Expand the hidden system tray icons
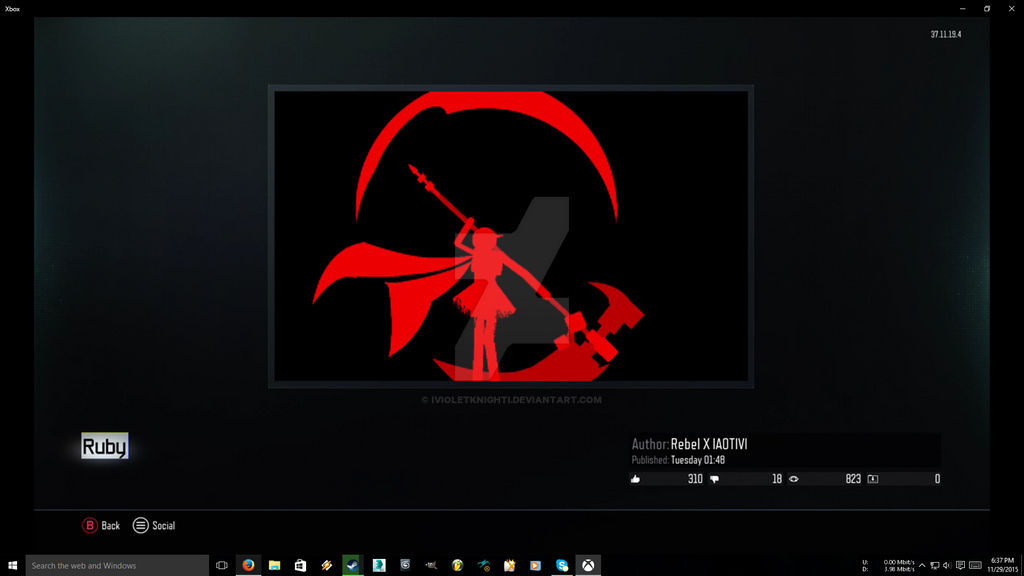1024x576 pixels. (x=922, y=566)
